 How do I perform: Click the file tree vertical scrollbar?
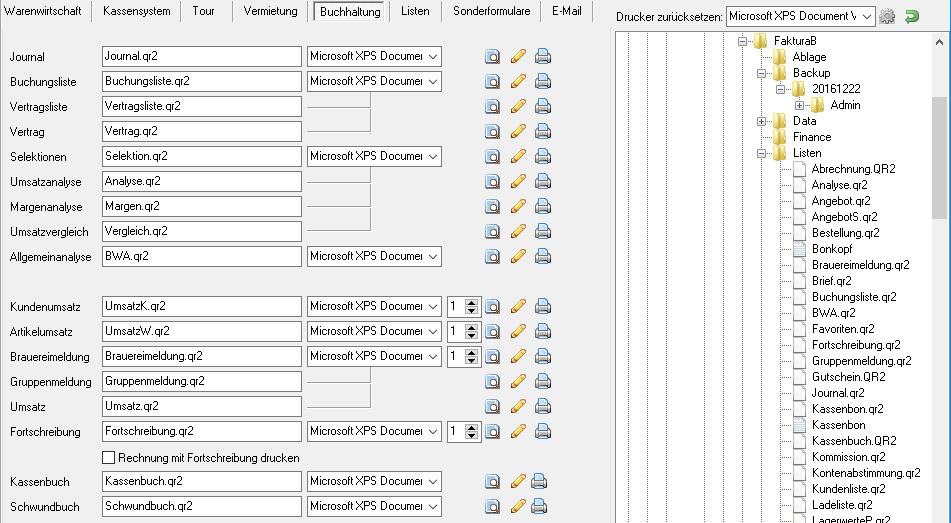pyautogui.click(x=939, y=158)
